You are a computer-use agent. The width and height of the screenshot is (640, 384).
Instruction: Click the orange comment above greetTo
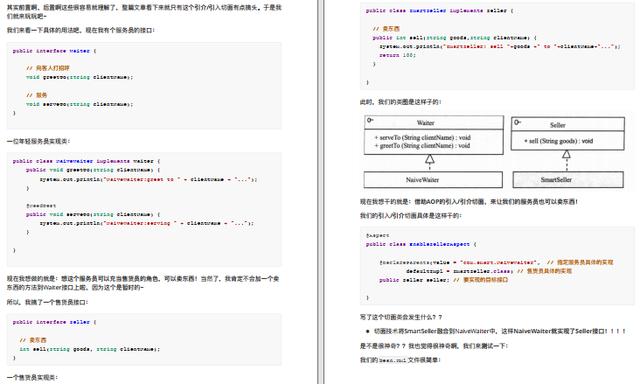click(48, 68)
